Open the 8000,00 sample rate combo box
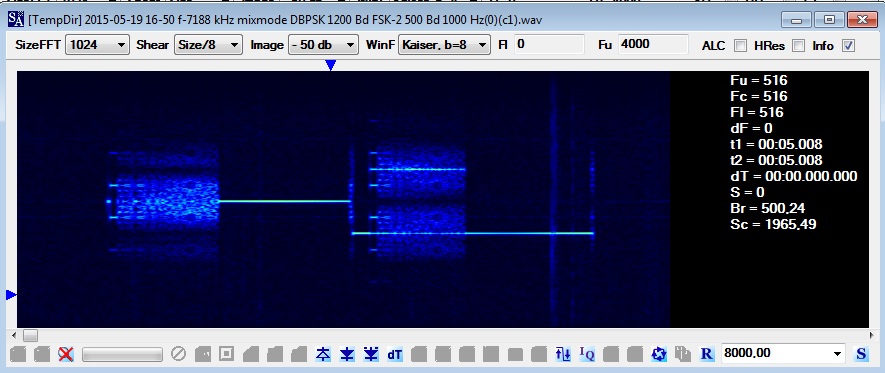Screen dimensions: 885x373 [x=783, y=354]
